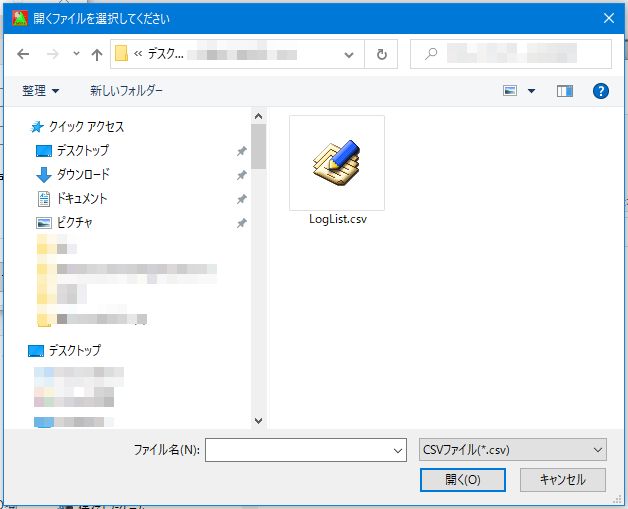Screen dimensions: 628x509
Task: Create a folder with 新しいフォルダー
Action: click(x=126, y=91)
